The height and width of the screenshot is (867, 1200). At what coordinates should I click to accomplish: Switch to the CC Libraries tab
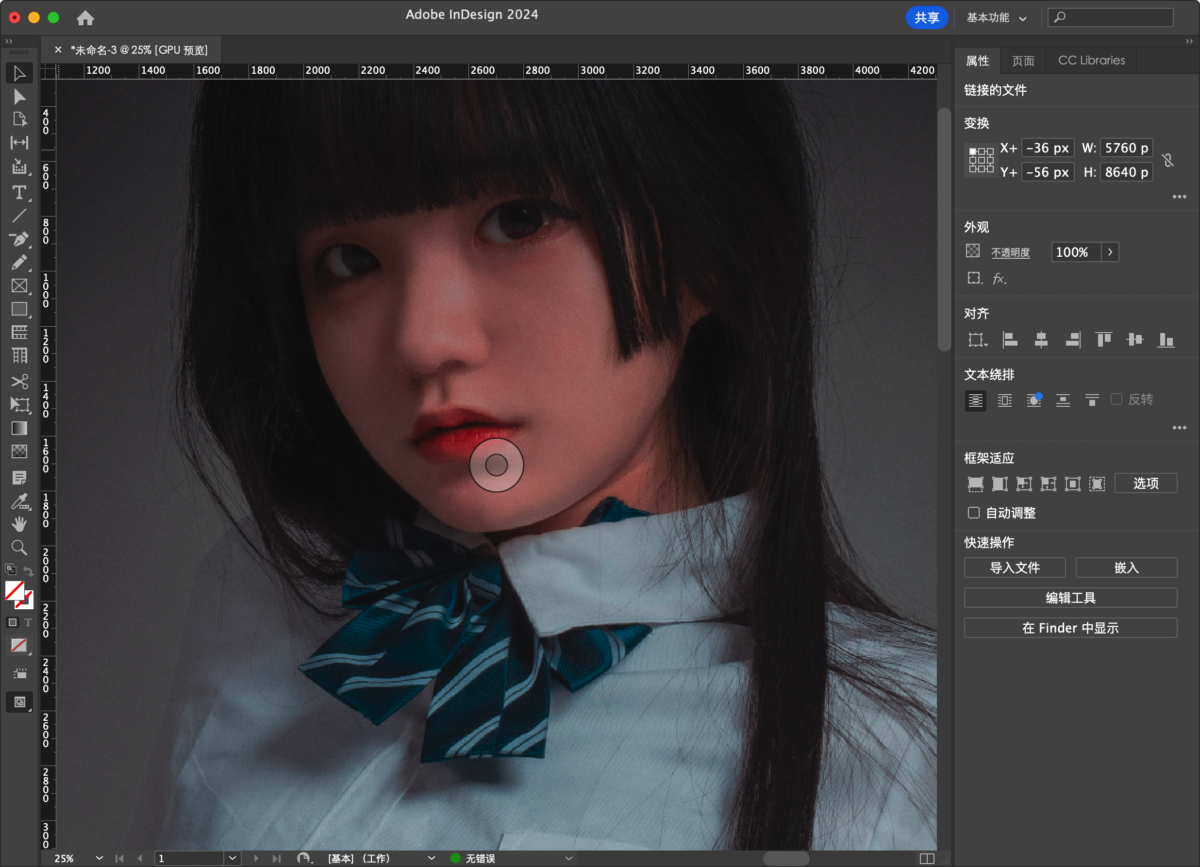[1091, 60]
